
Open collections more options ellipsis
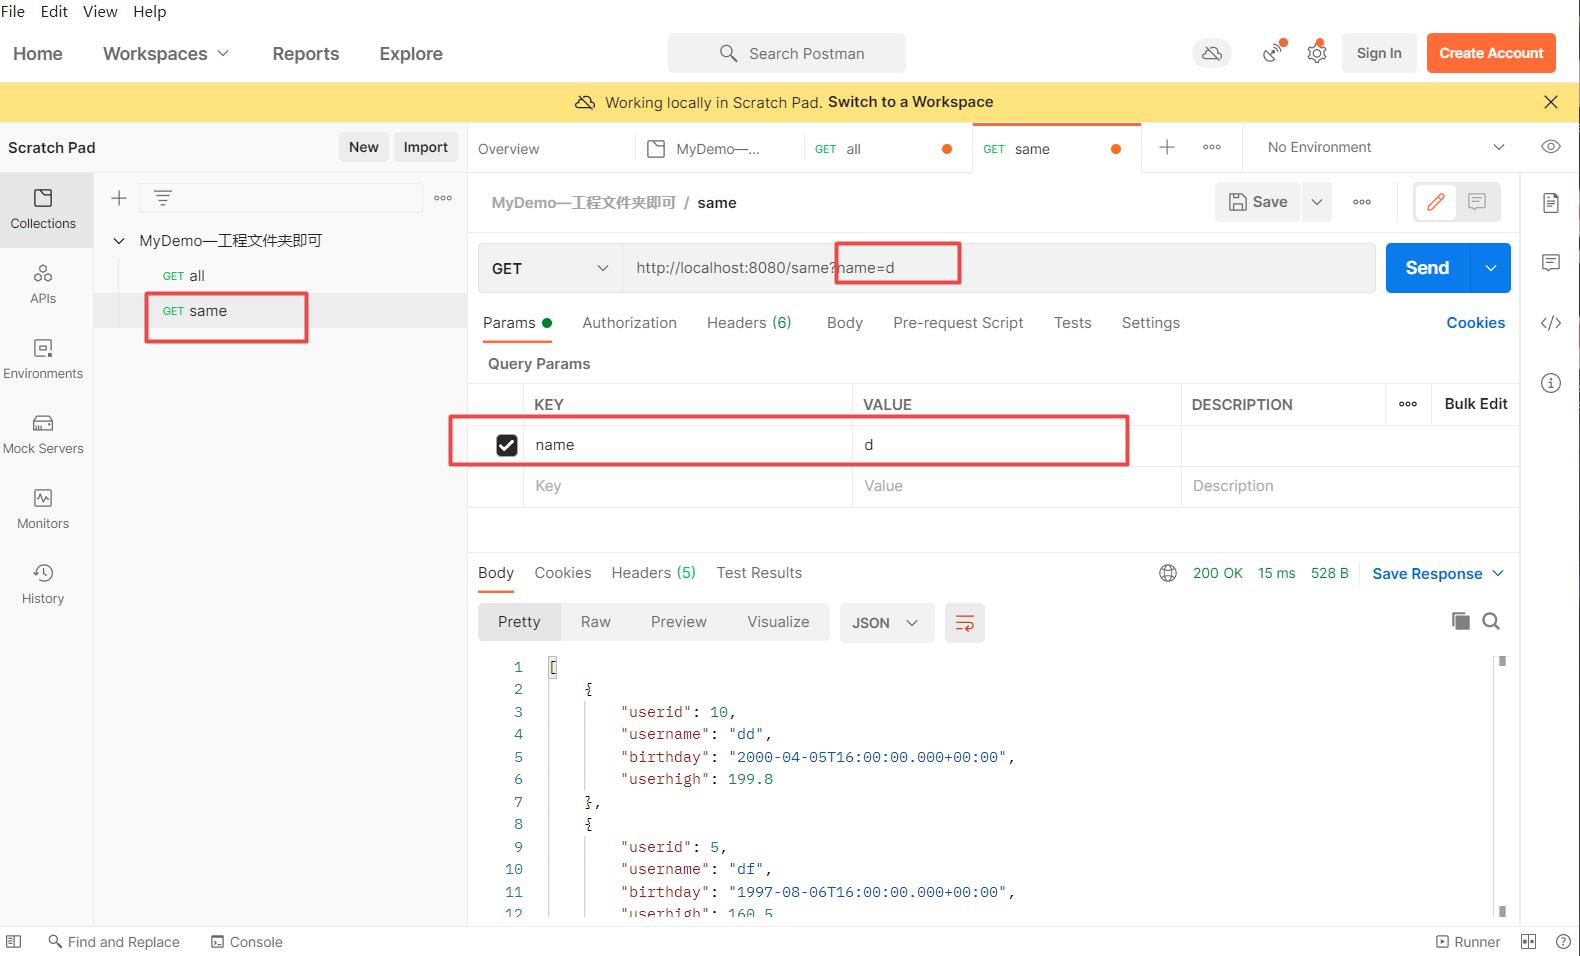[x=443, y=198]
